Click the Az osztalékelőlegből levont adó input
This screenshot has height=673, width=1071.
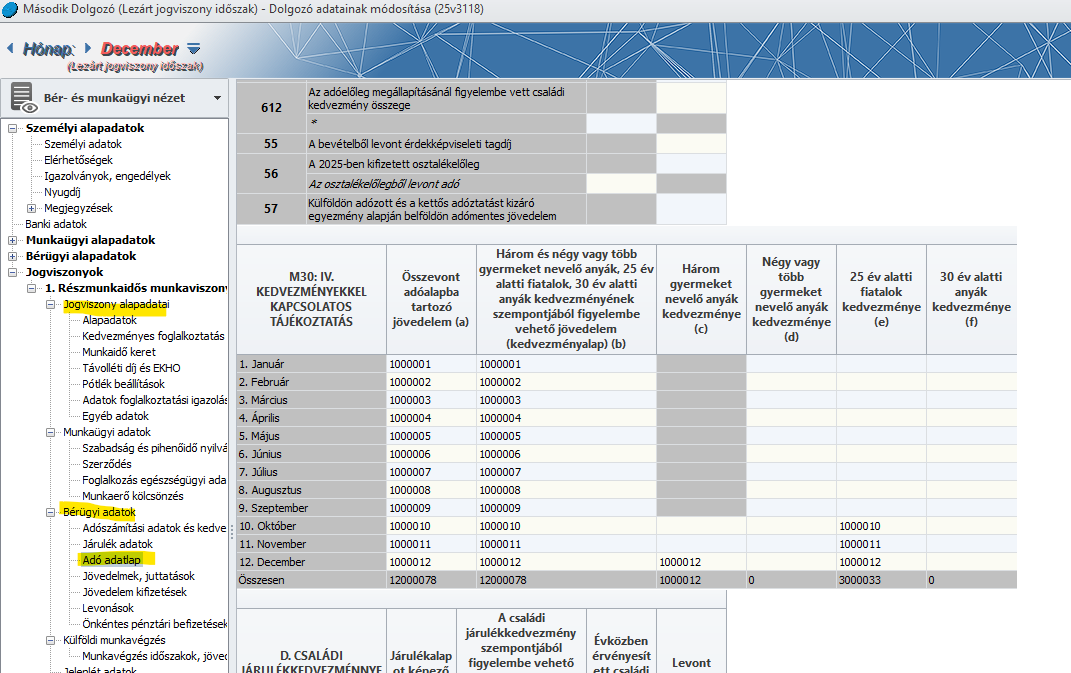(x=621, y=184)
